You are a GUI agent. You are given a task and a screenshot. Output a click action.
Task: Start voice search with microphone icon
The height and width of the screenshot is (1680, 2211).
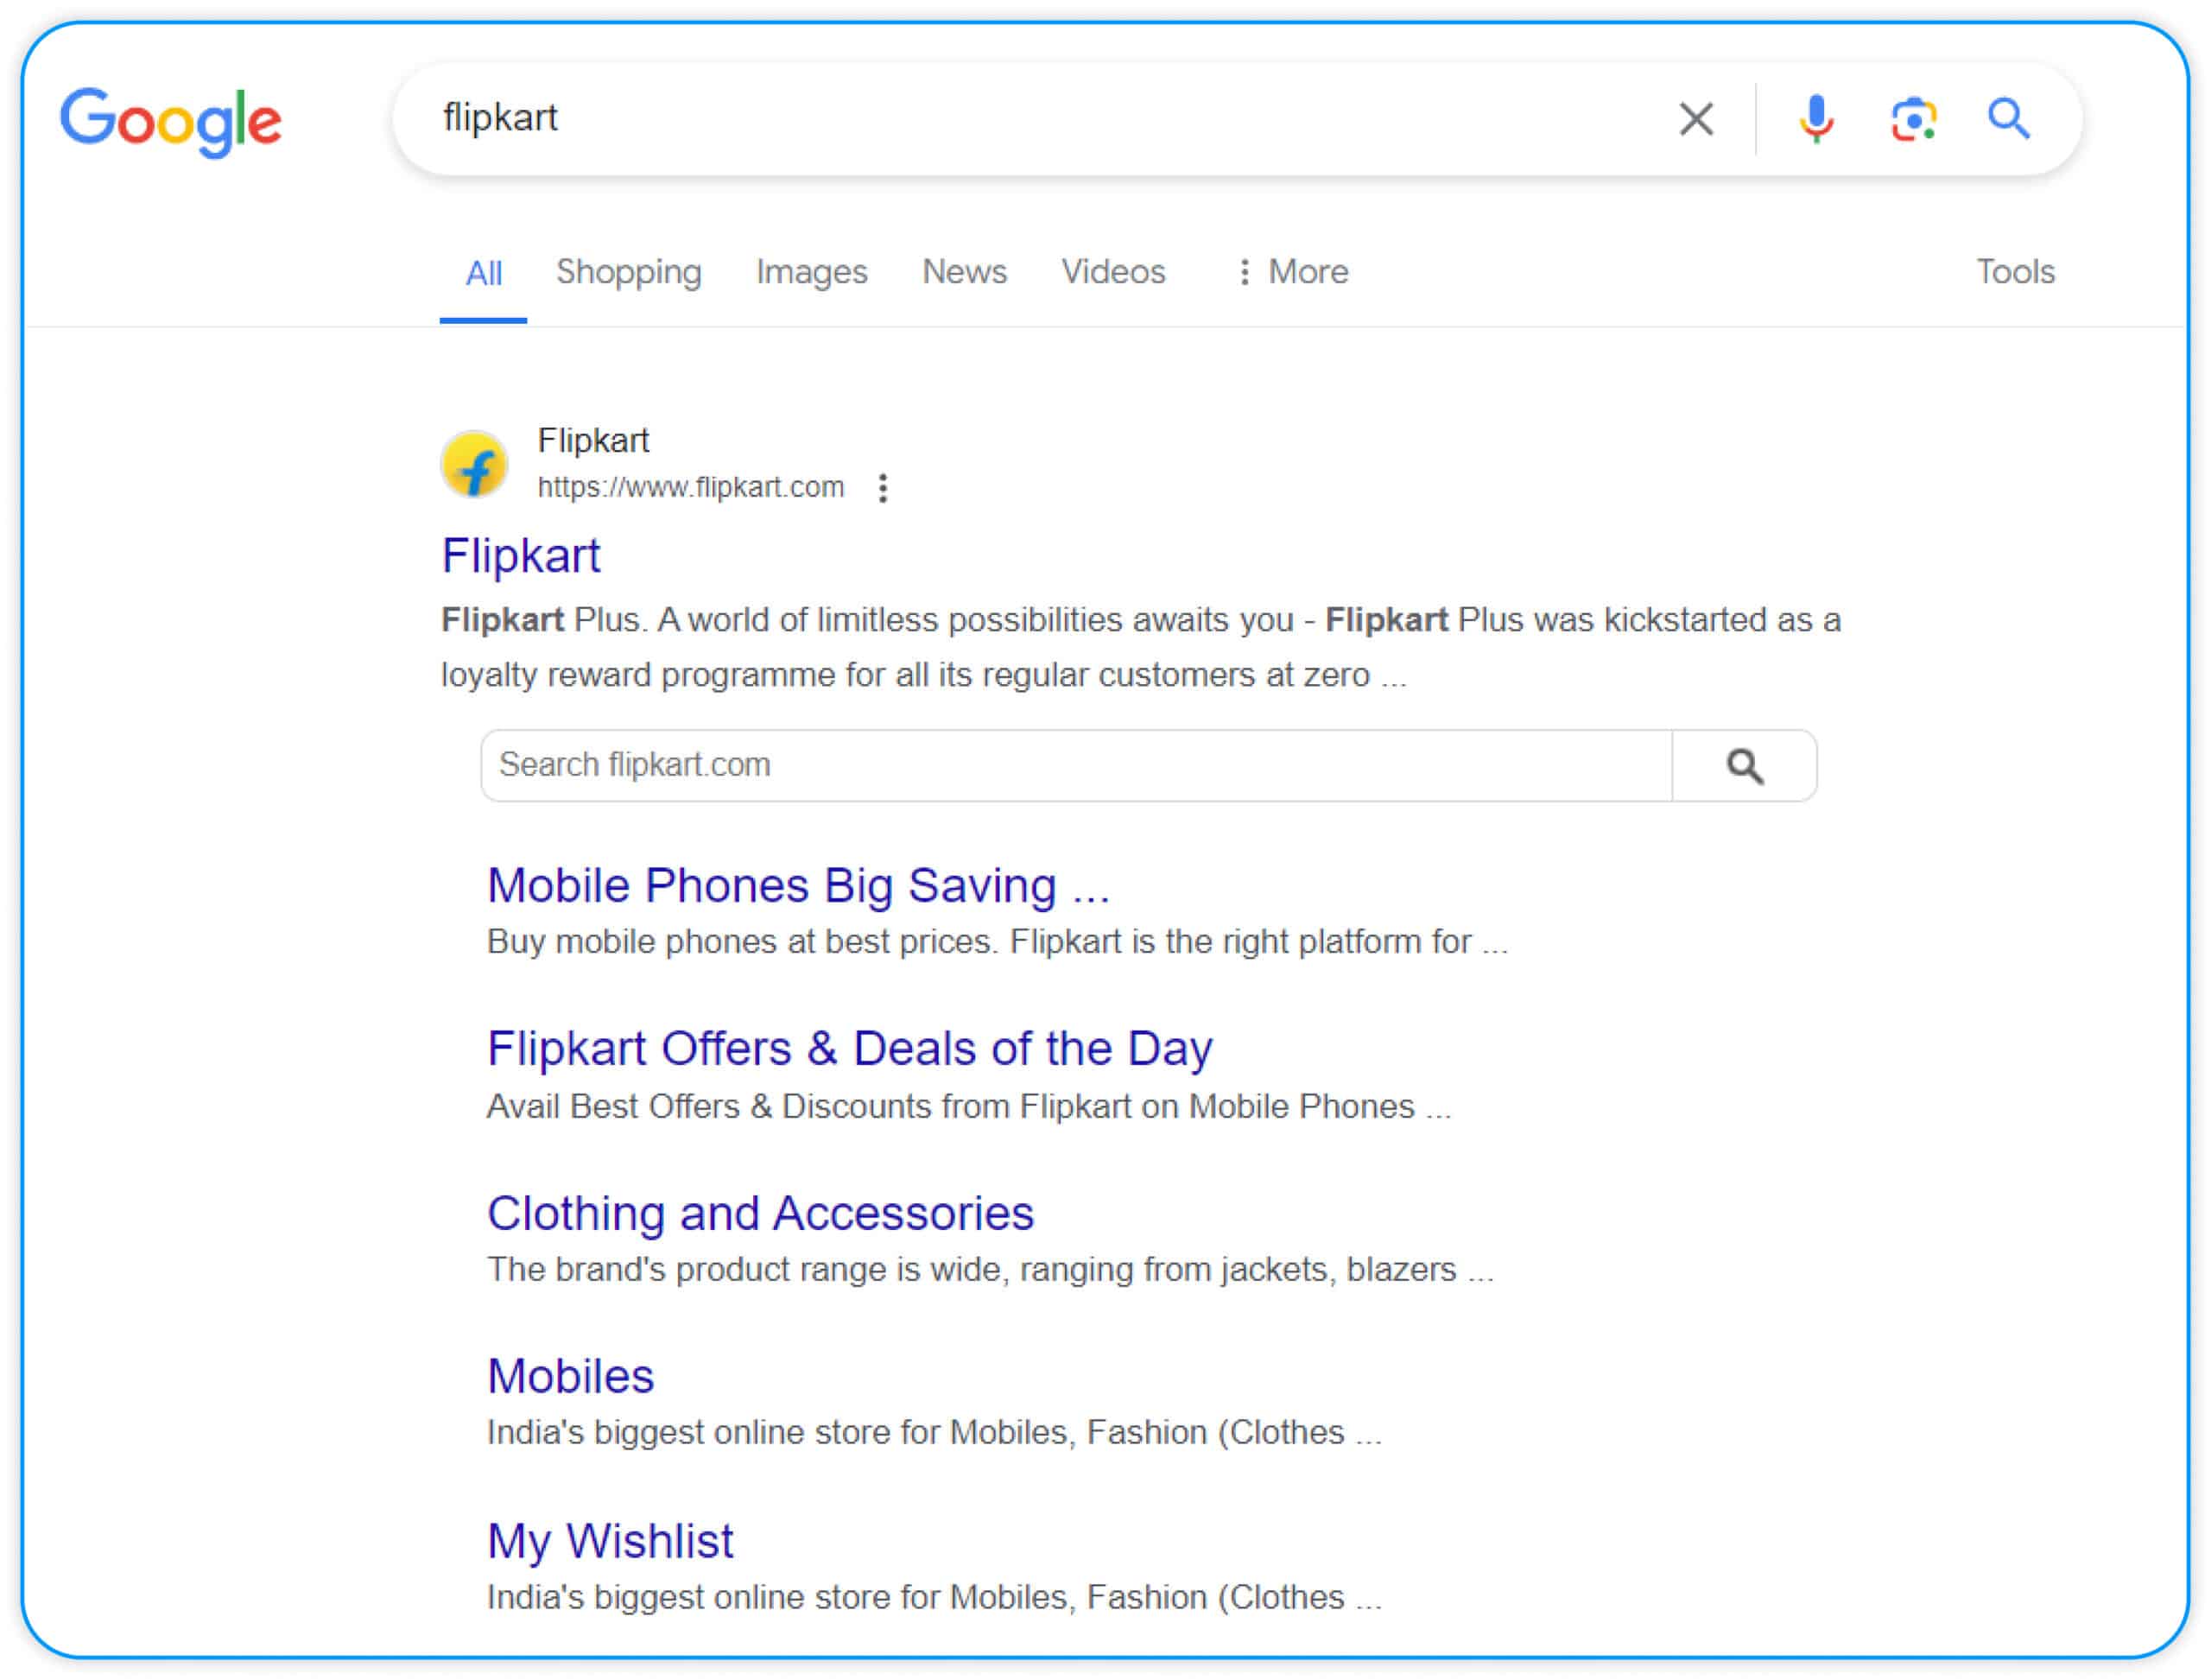click(1816, 119)
